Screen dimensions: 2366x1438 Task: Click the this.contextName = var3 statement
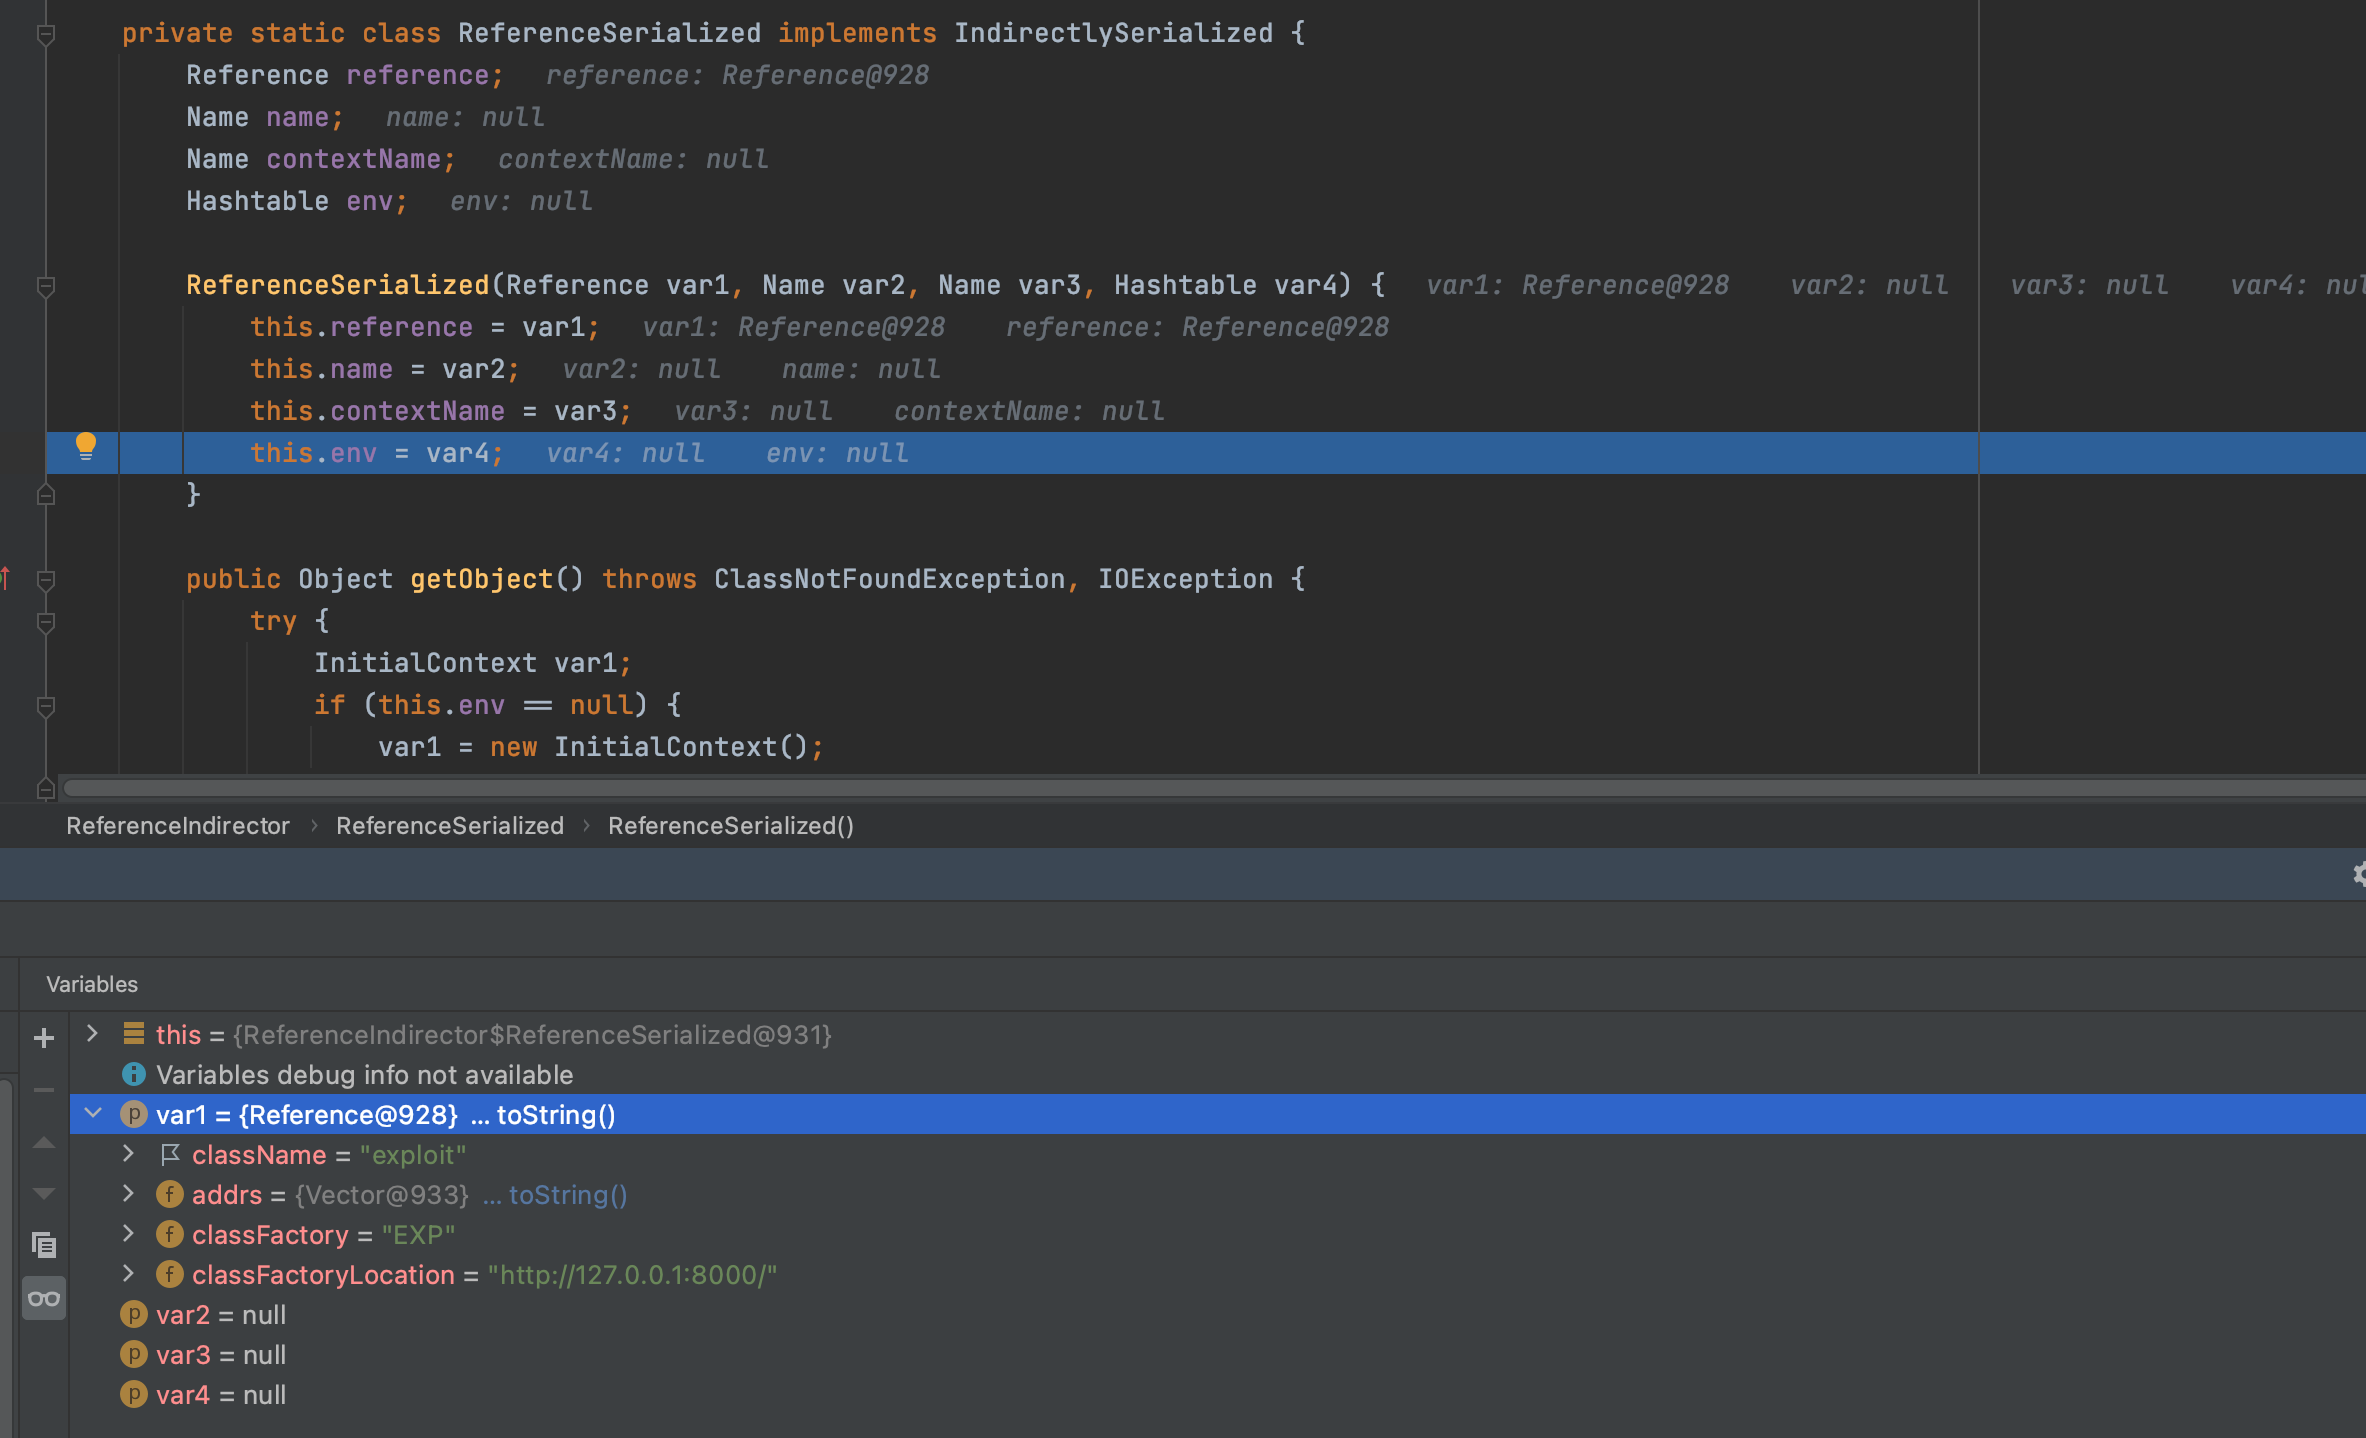click(x=441, y=411)
